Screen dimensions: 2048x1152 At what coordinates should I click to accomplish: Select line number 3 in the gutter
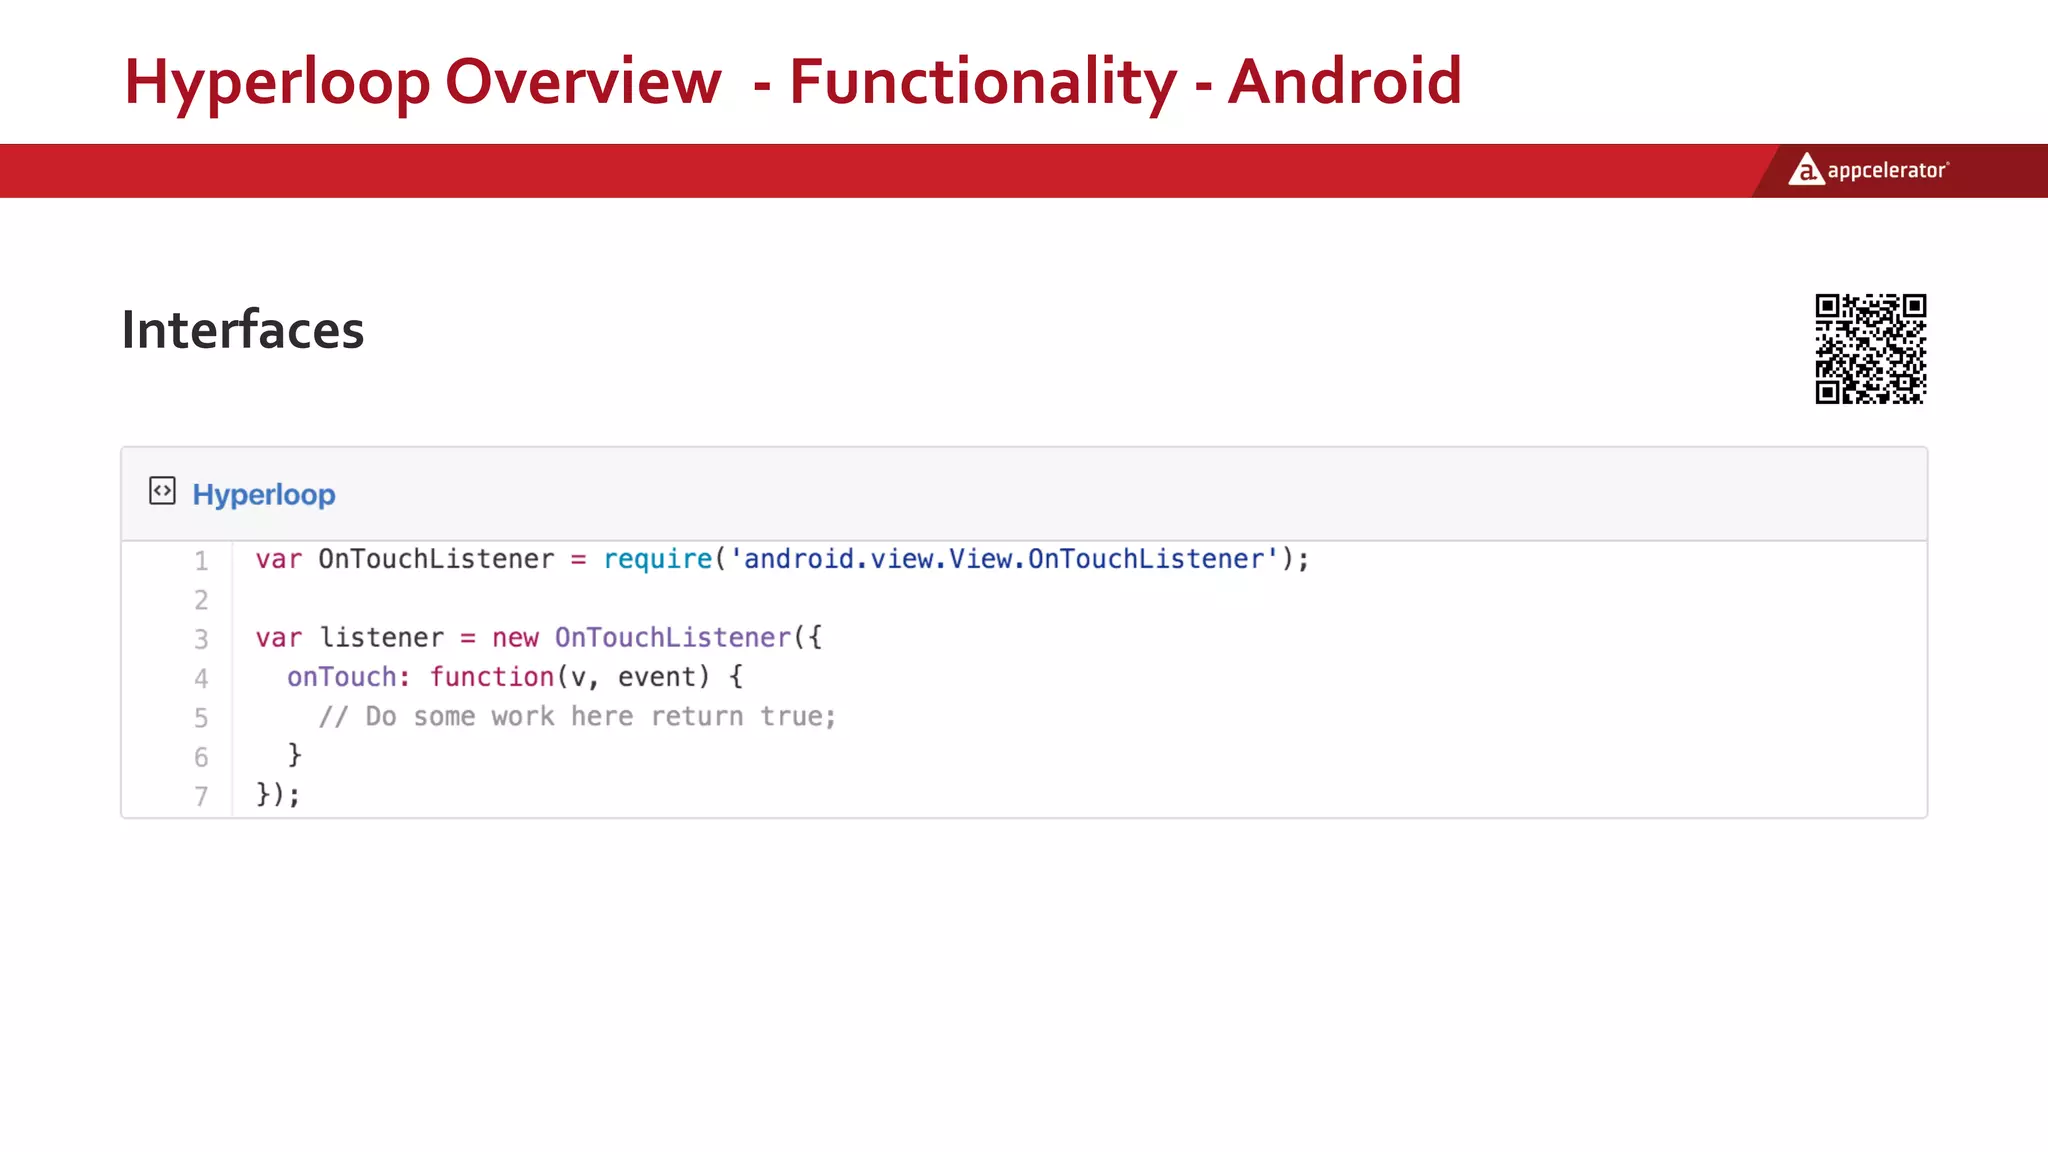[x=201, y=639]
